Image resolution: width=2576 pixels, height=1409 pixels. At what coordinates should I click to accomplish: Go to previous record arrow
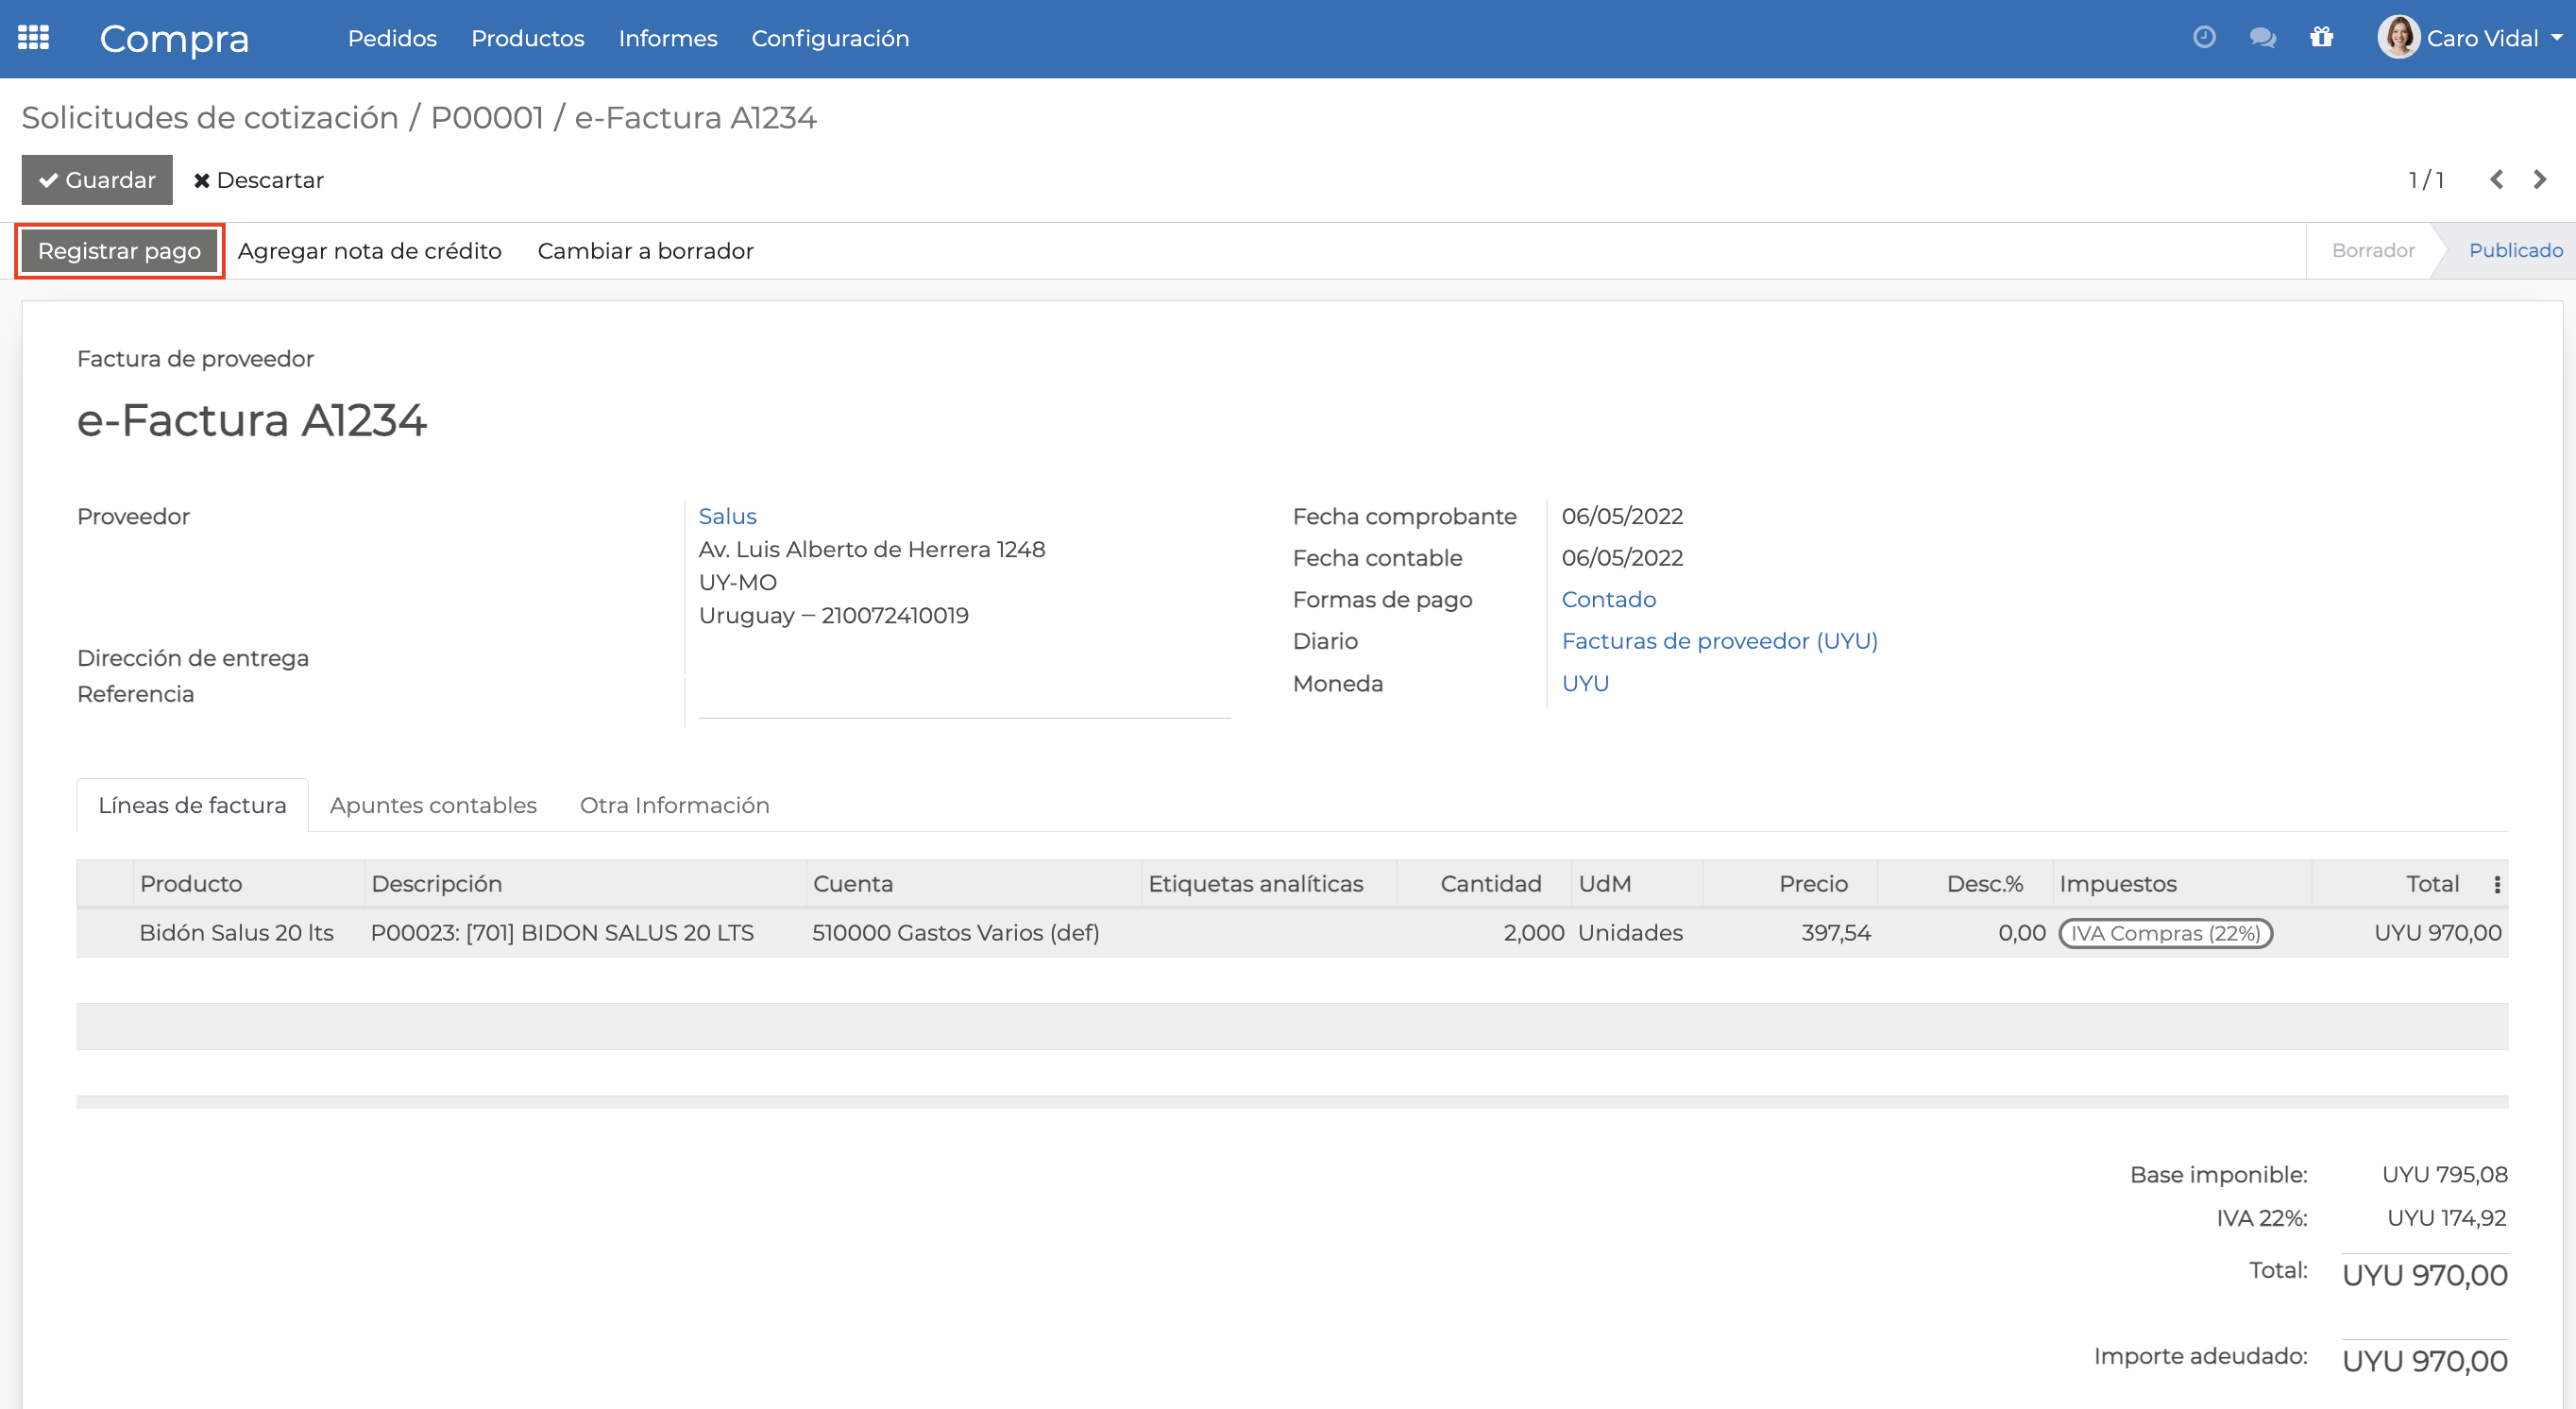(2496, 179)
